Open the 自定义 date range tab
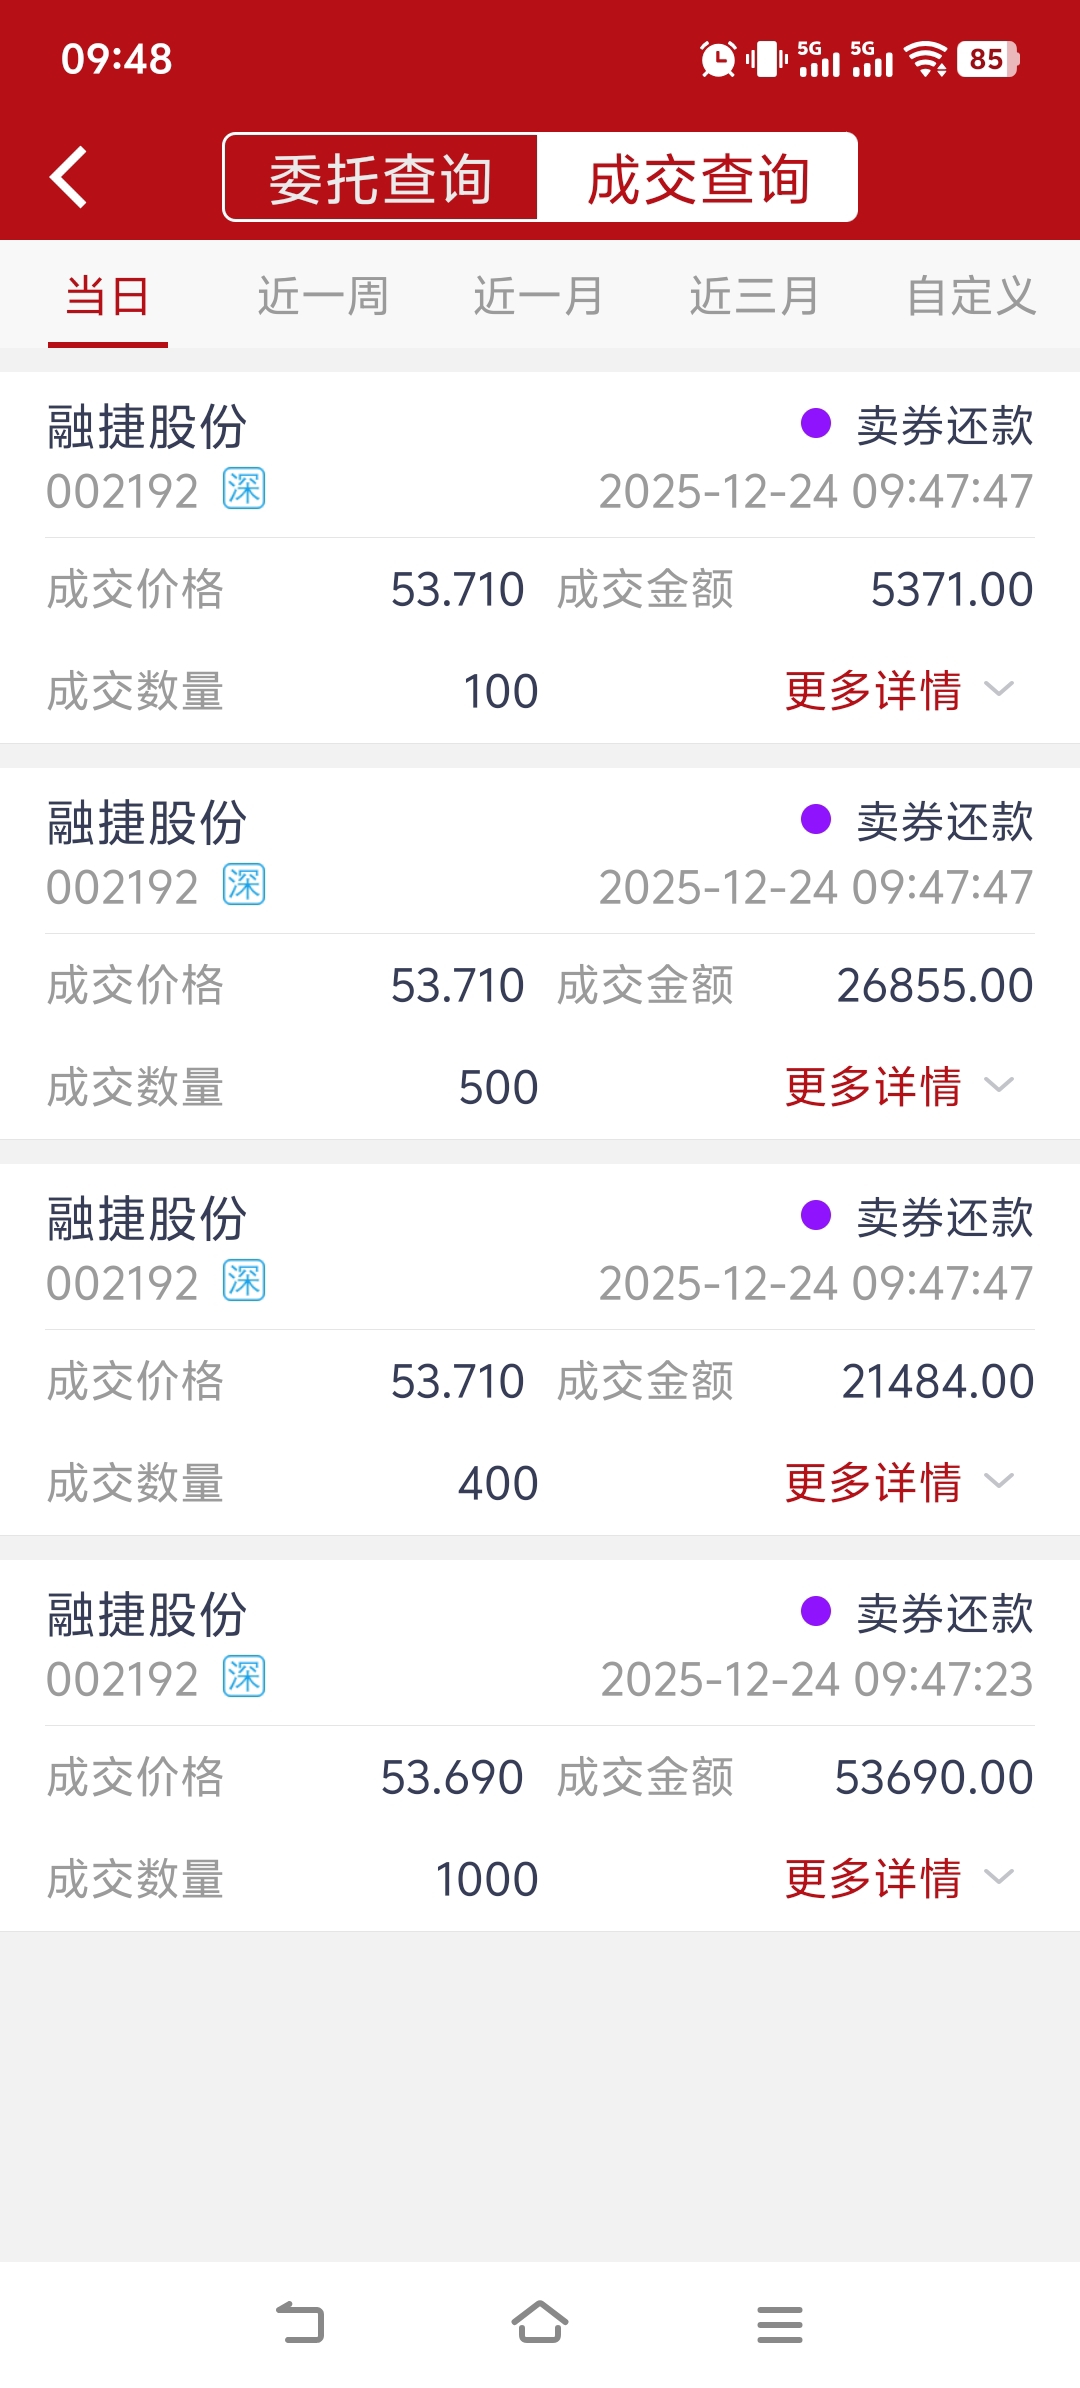Screen dimensions: 1080x2388 (970, 296)
